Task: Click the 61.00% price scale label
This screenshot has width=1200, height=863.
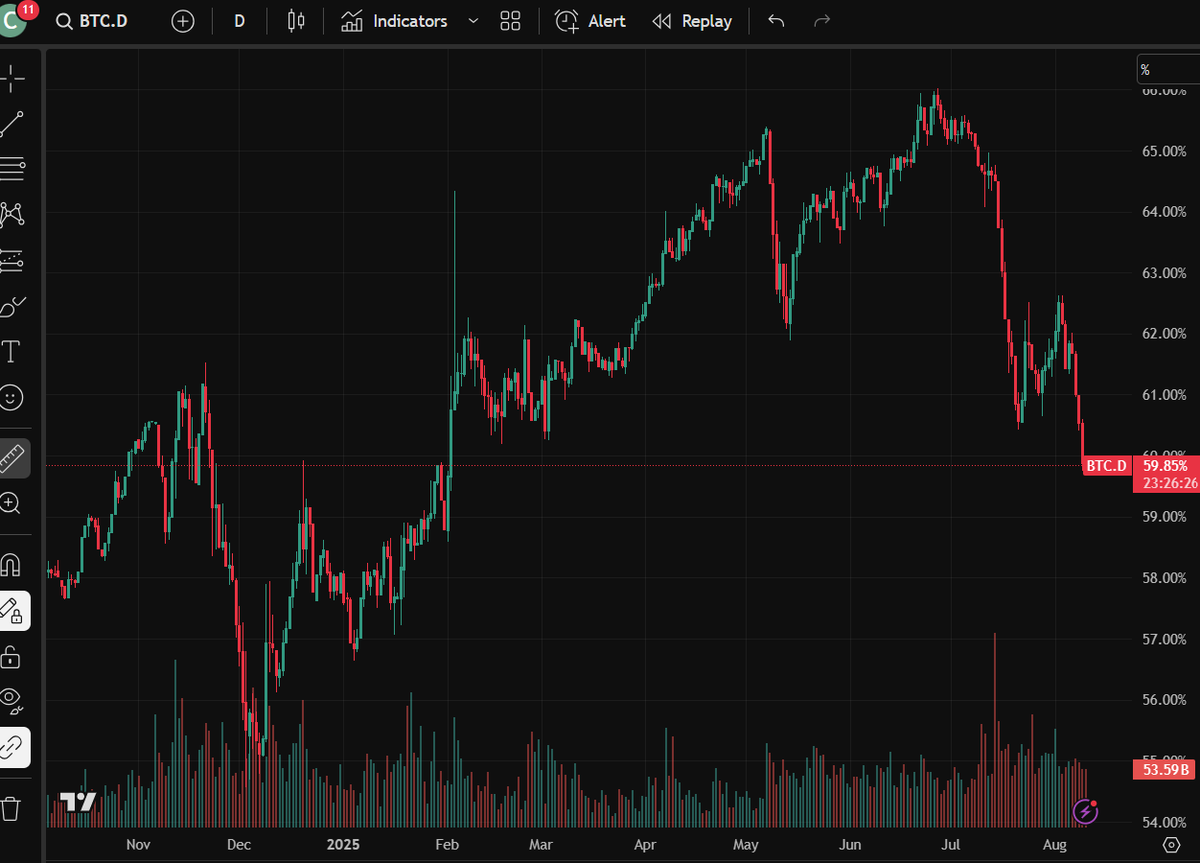Action: [1162, 395]
